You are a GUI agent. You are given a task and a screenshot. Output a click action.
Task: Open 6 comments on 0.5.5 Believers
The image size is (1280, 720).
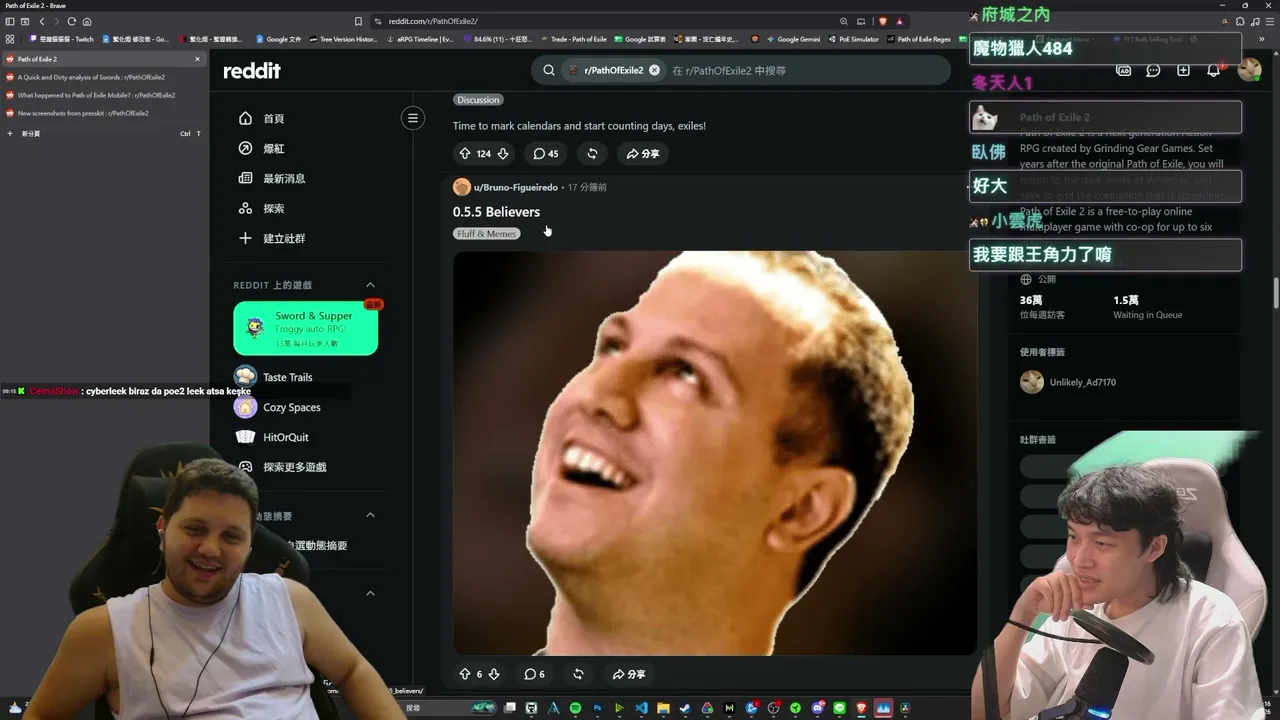point(535,674)
